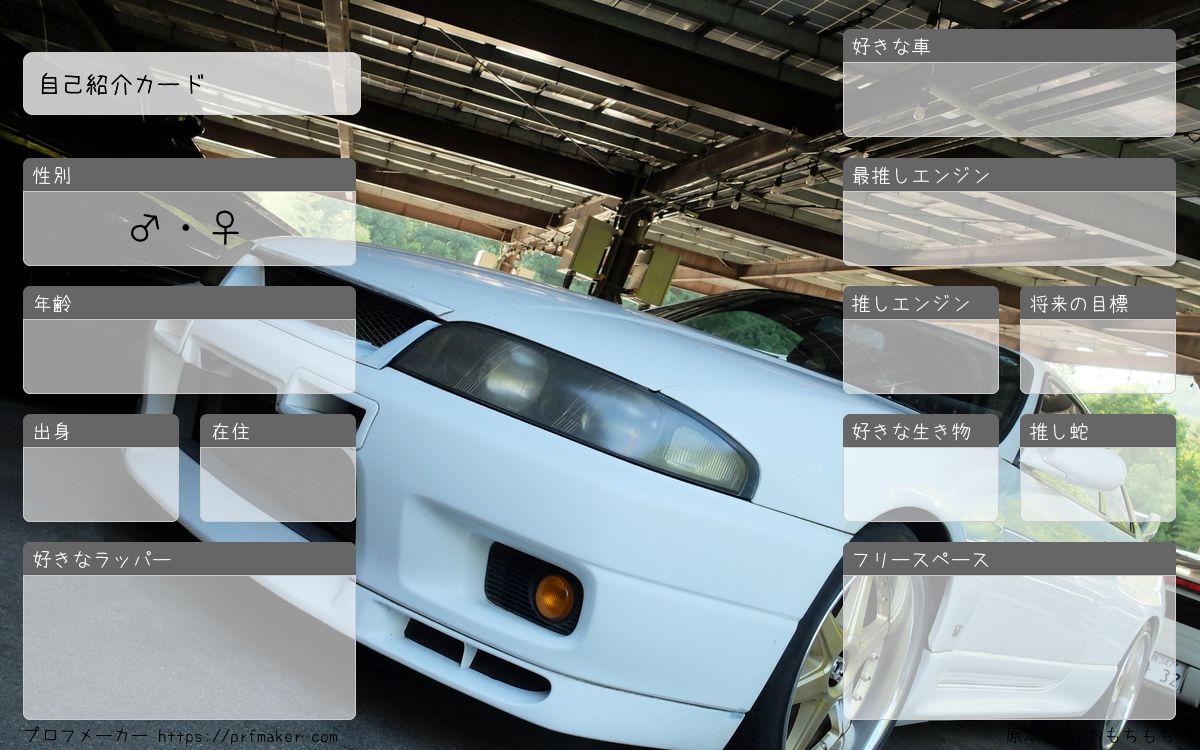This screenshot has height=750, width=1200.
Task: Click the blank area under 好きなラッパー
Action: (189, 647)
